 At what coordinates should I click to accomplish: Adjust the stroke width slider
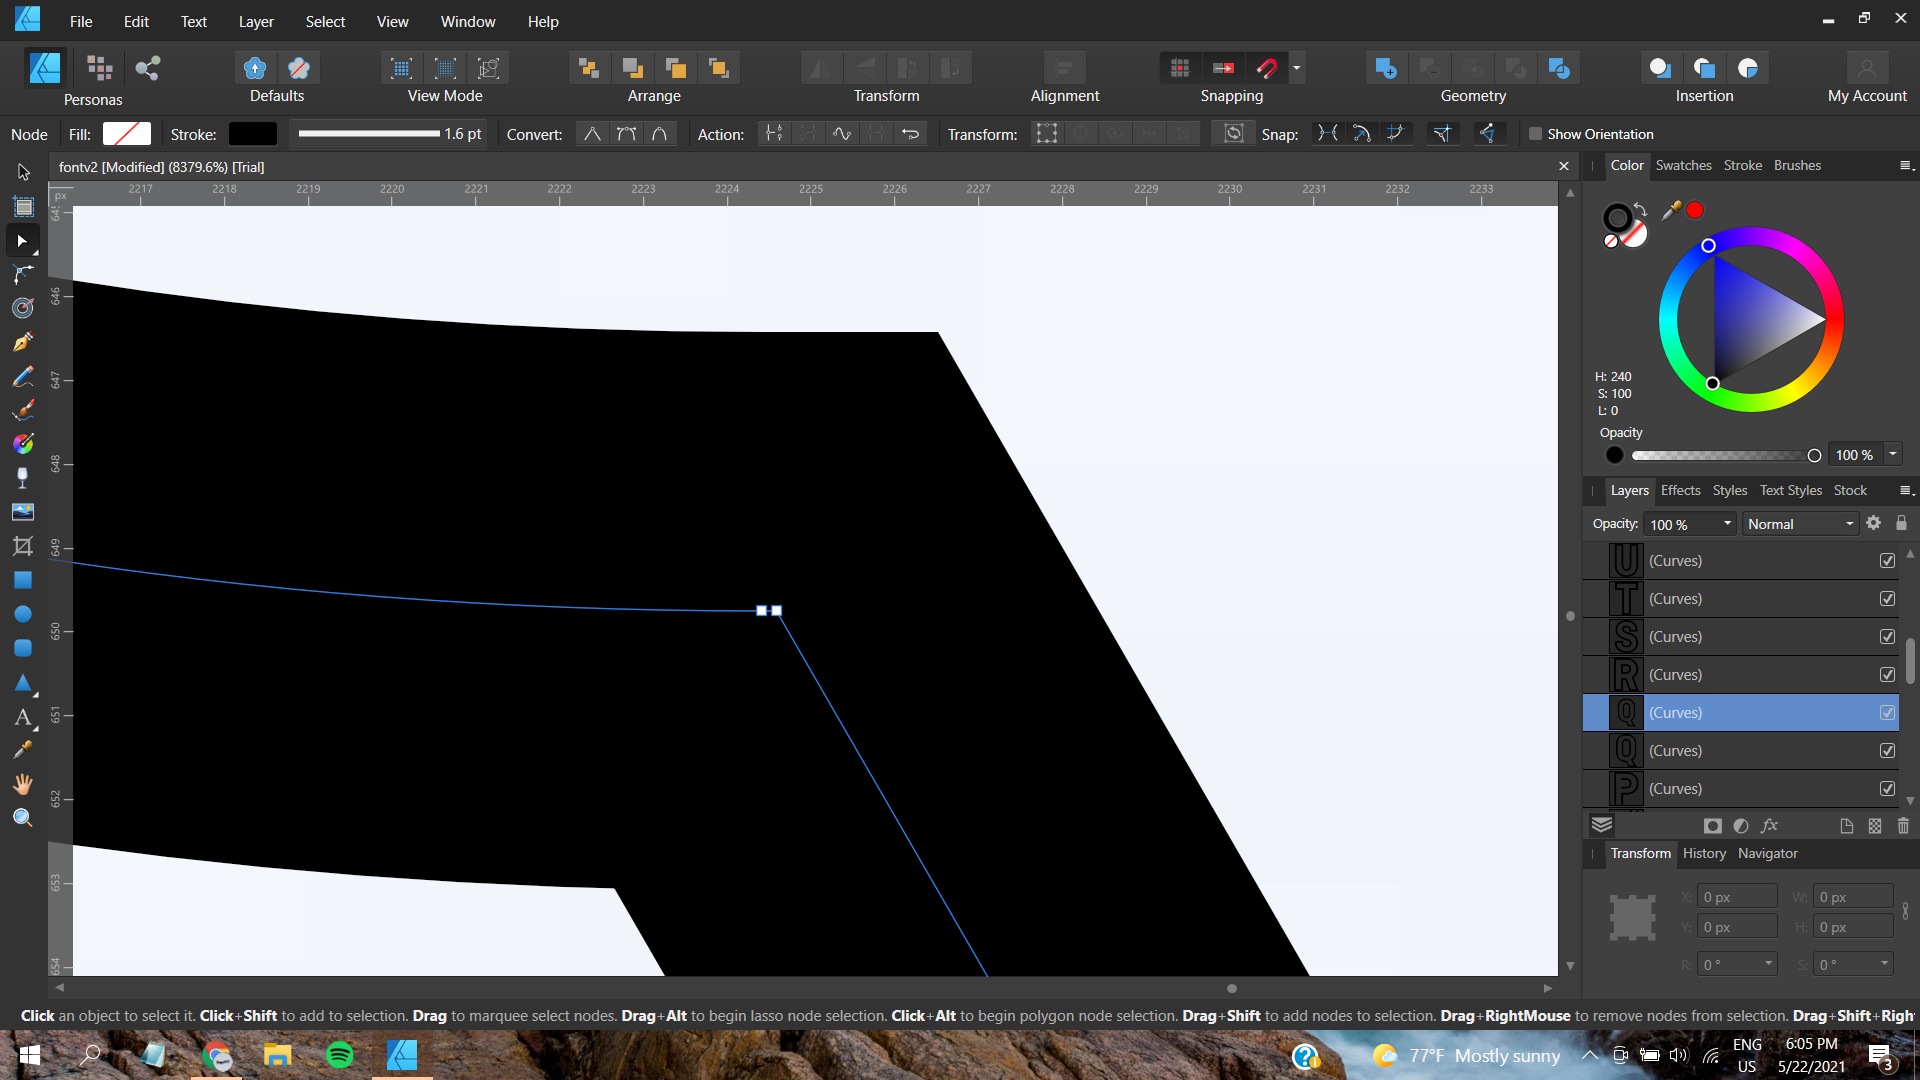coord(369,134)
